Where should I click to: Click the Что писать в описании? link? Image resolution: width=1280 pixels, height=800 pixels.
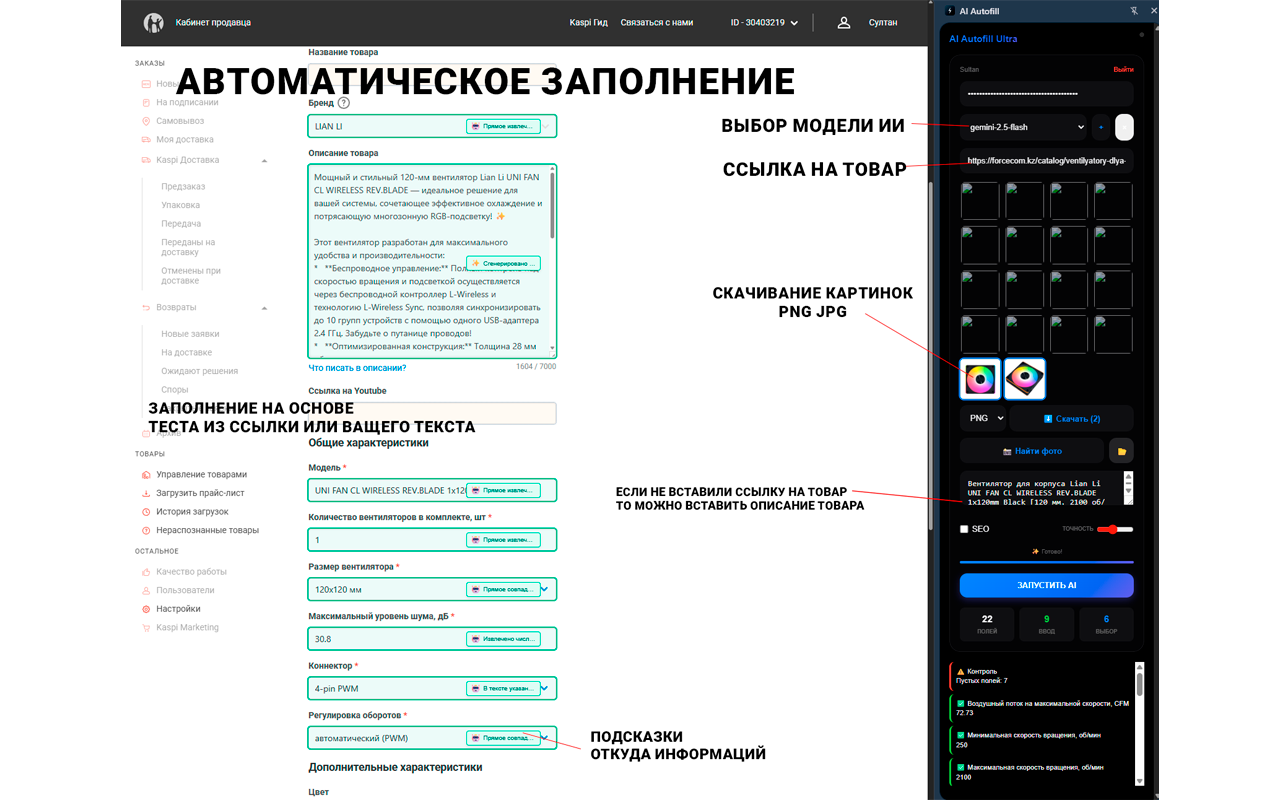357,368
